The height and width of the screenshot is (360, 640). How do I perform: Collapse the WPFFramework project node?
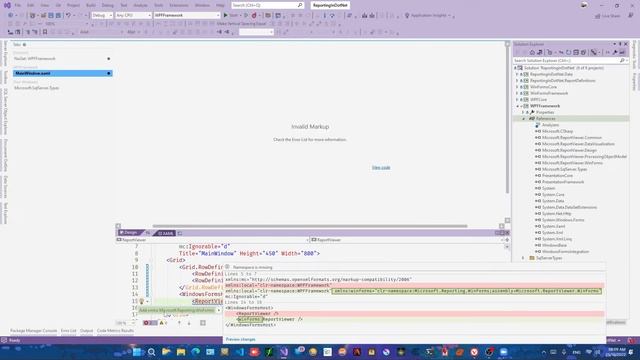[517, 106]
